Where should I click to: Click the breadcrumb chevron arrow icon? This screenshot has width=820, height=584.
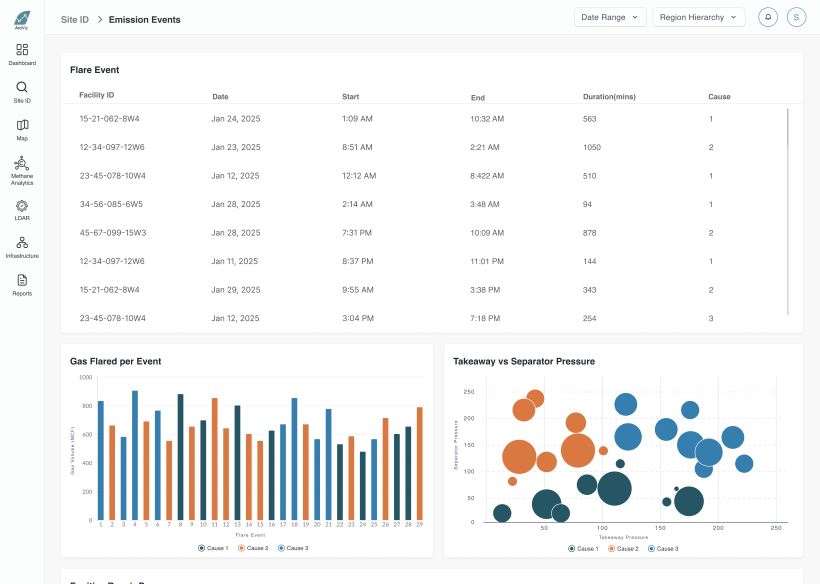point(99,20)
